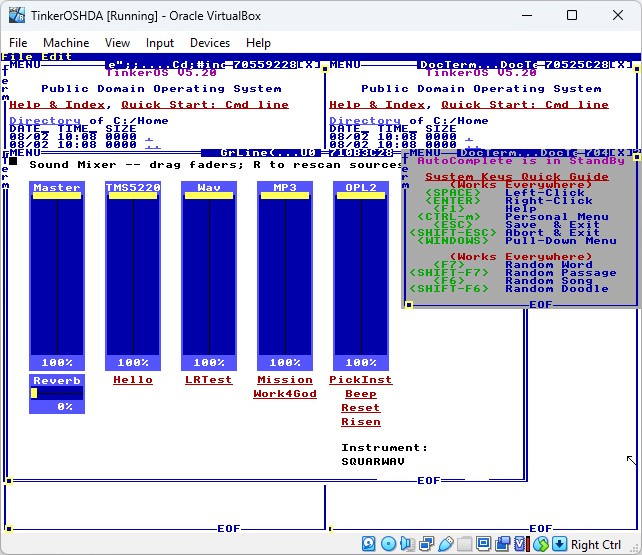Open Quick Start: Cmd line in right terminal
The width and height of the screenshot is (642, 555).
coord(525,105)
